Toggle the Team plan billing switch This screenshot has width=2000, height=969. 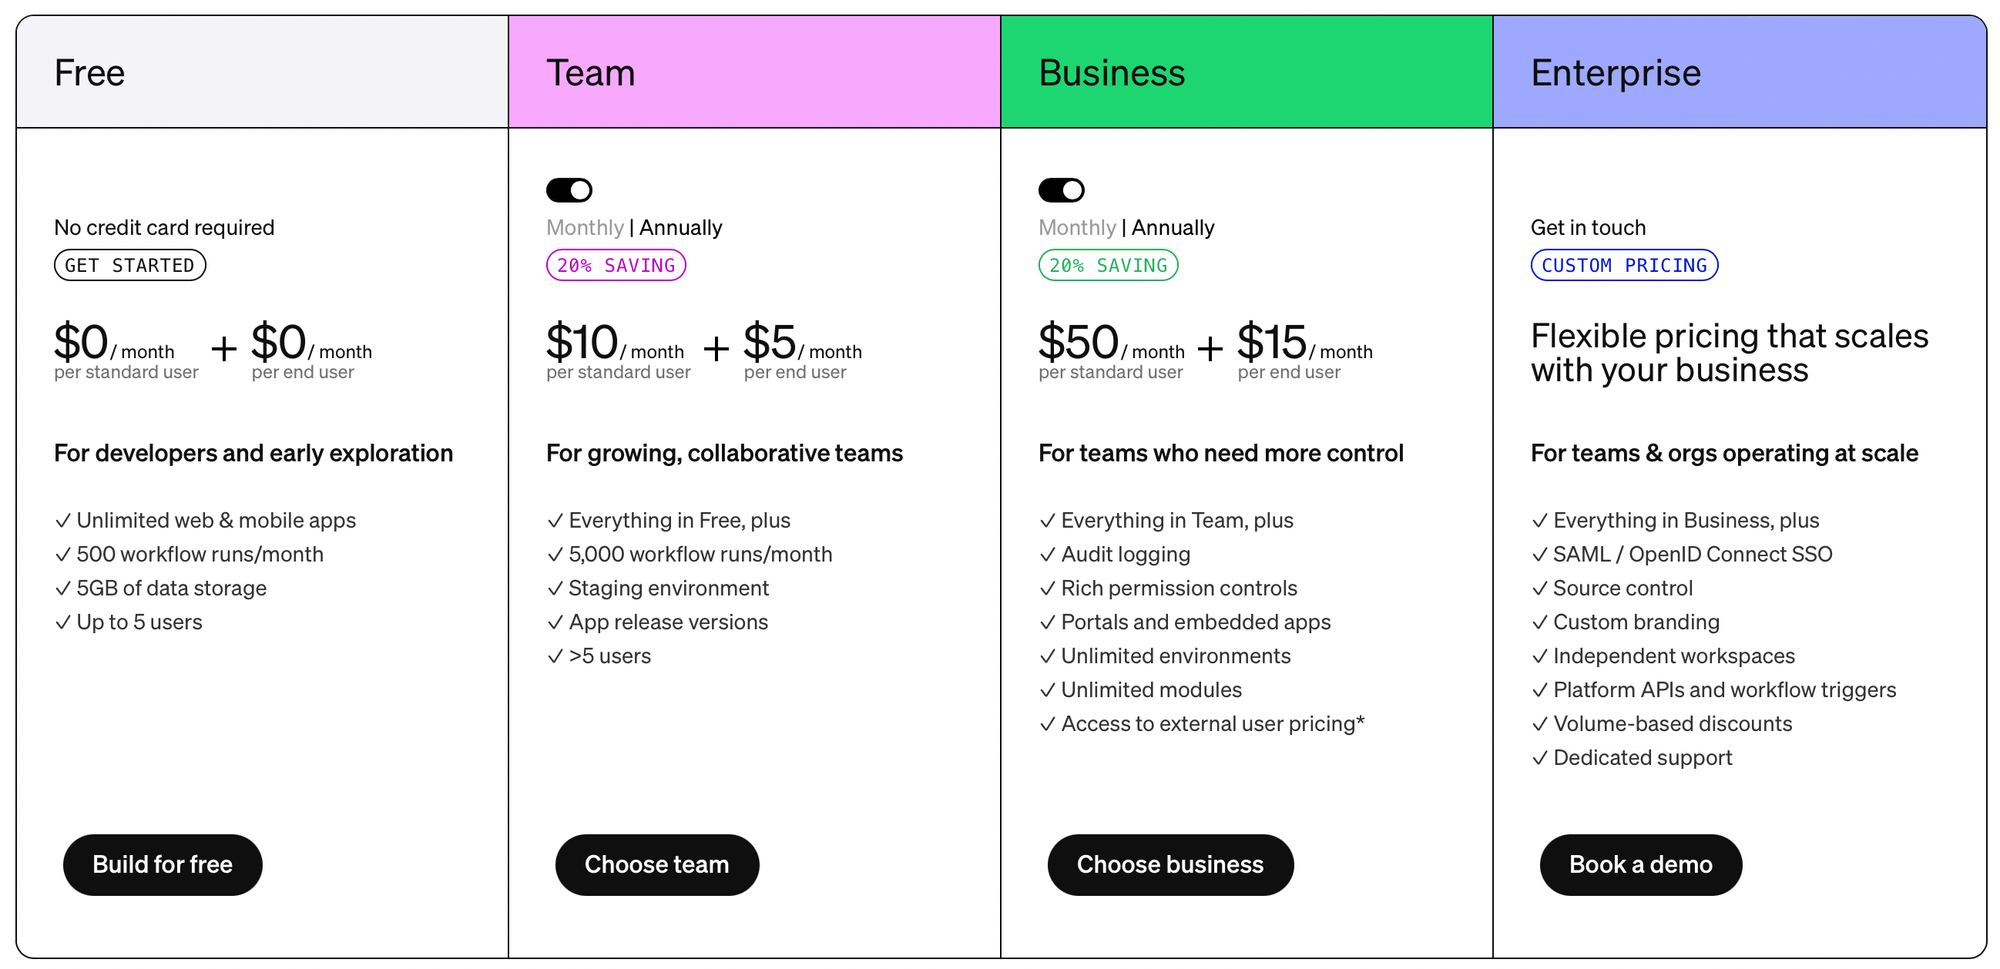[569, 190]
